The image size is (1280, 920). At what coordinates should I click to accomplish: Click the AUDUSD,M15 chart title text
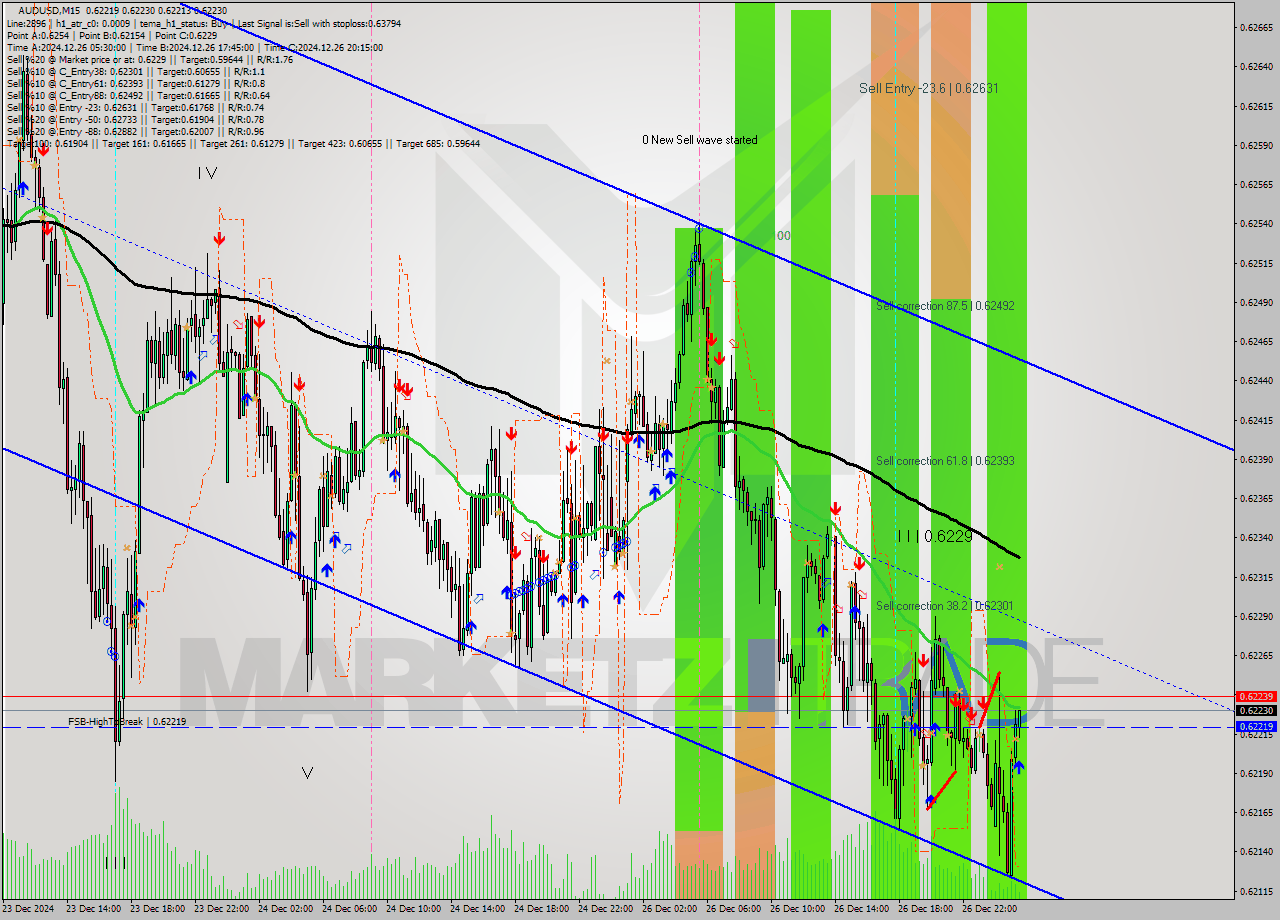51,10
